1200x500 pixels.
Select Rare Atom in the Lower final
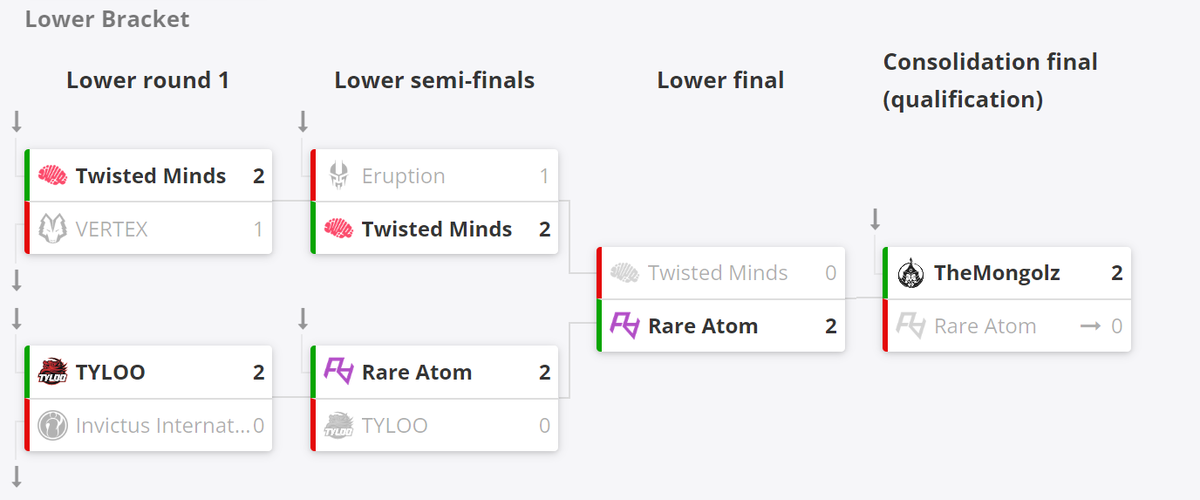[721, 325]
